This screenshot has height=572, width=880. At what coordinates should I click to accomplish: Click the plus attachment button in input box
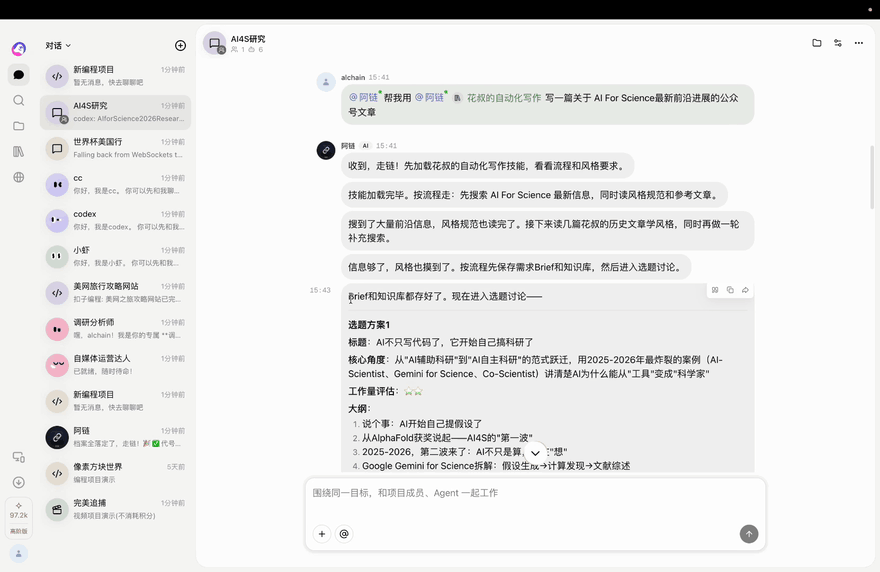point(322,534)
